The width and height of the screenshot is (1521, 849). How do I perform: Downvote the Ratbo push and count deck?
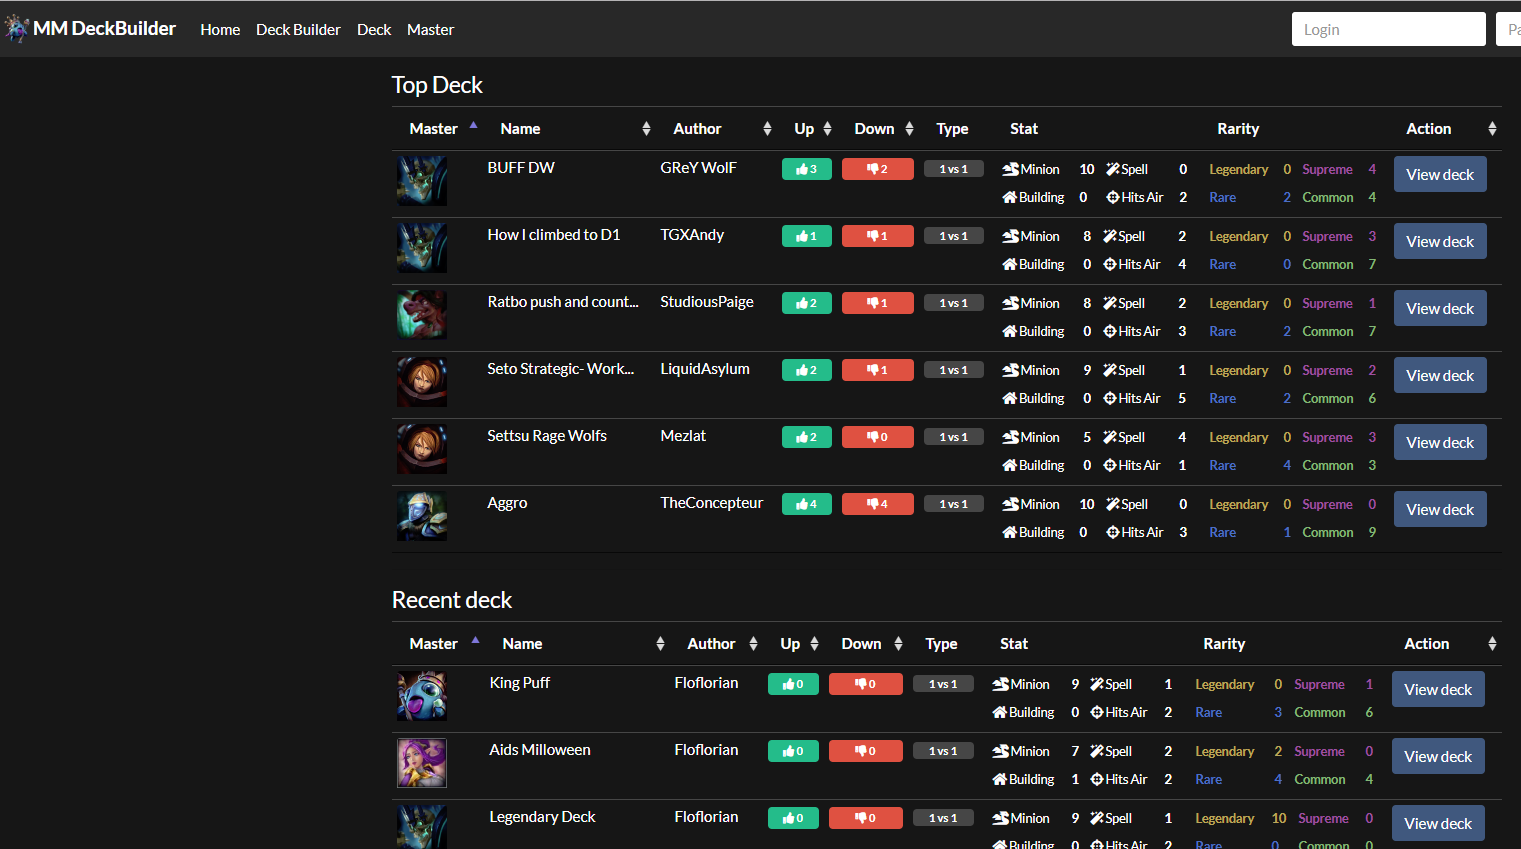point(878,303)
